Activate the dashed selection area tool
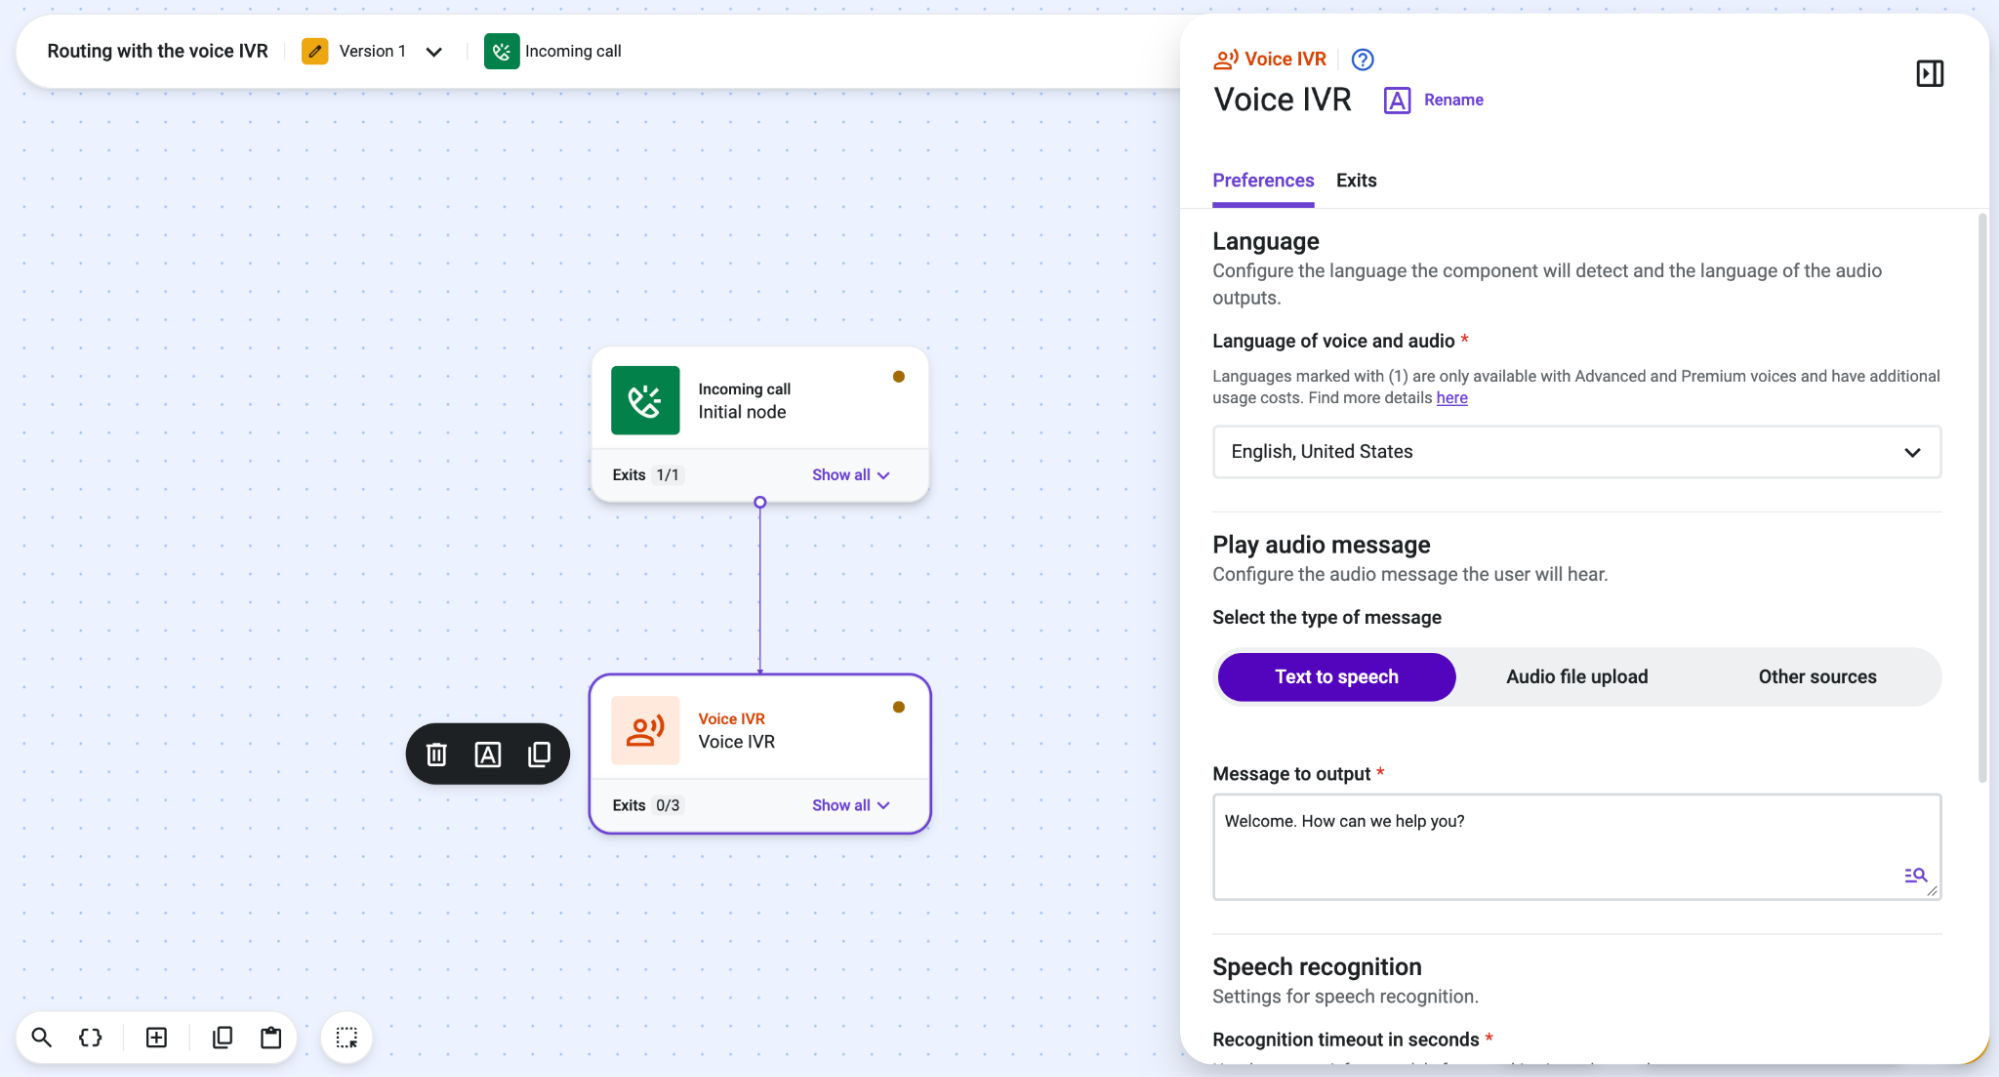1999x1077 pixels. 347,1037
